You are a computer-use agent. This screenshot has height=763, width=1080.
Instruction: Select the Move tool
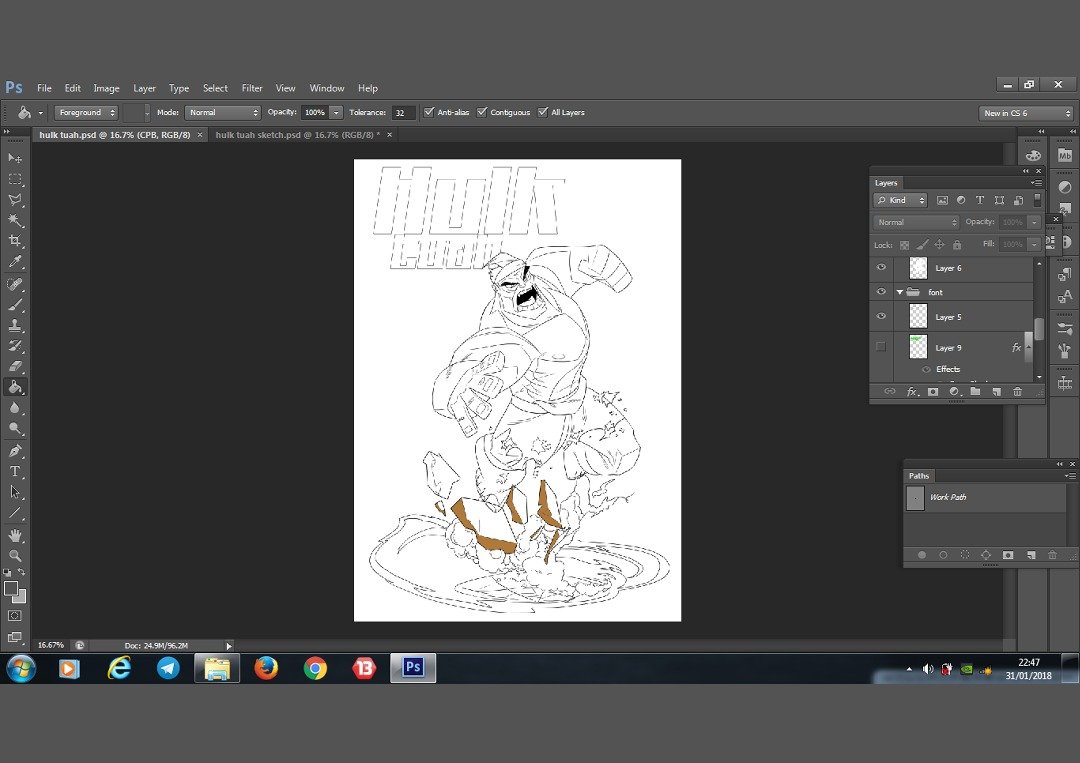coord(14,158)
